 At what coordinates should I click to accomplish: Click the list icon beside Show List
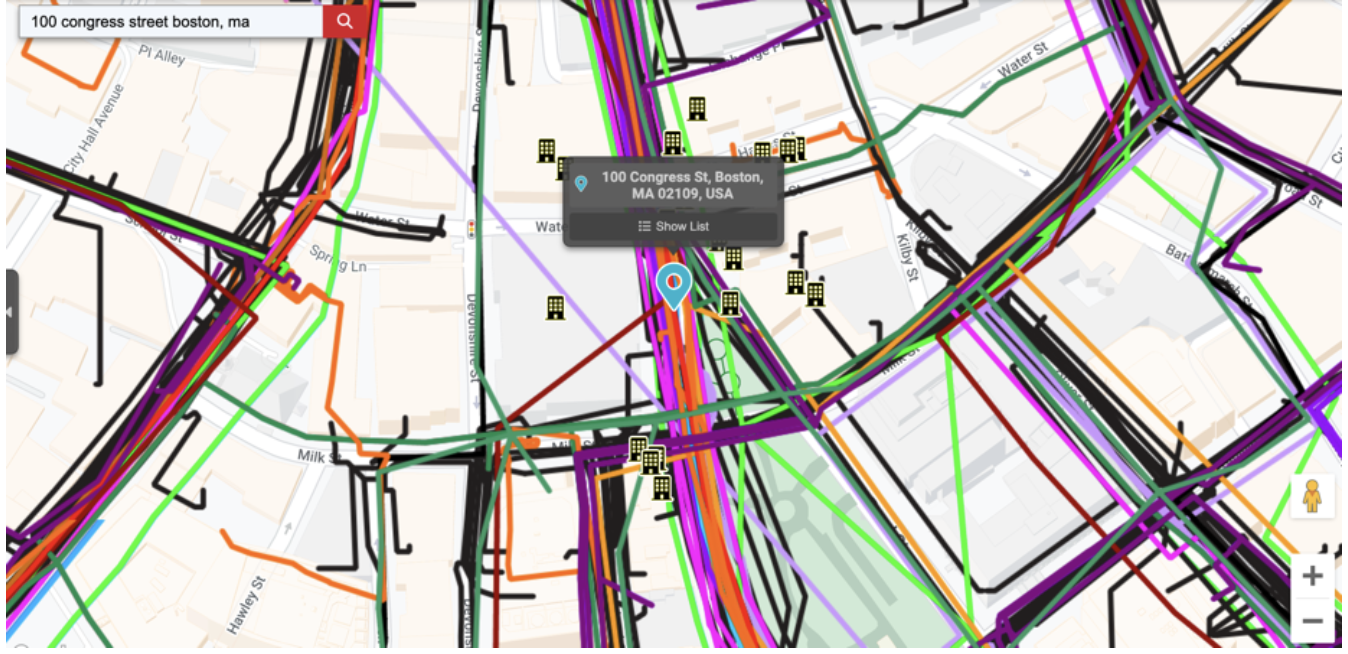click(x=644, y=226)
